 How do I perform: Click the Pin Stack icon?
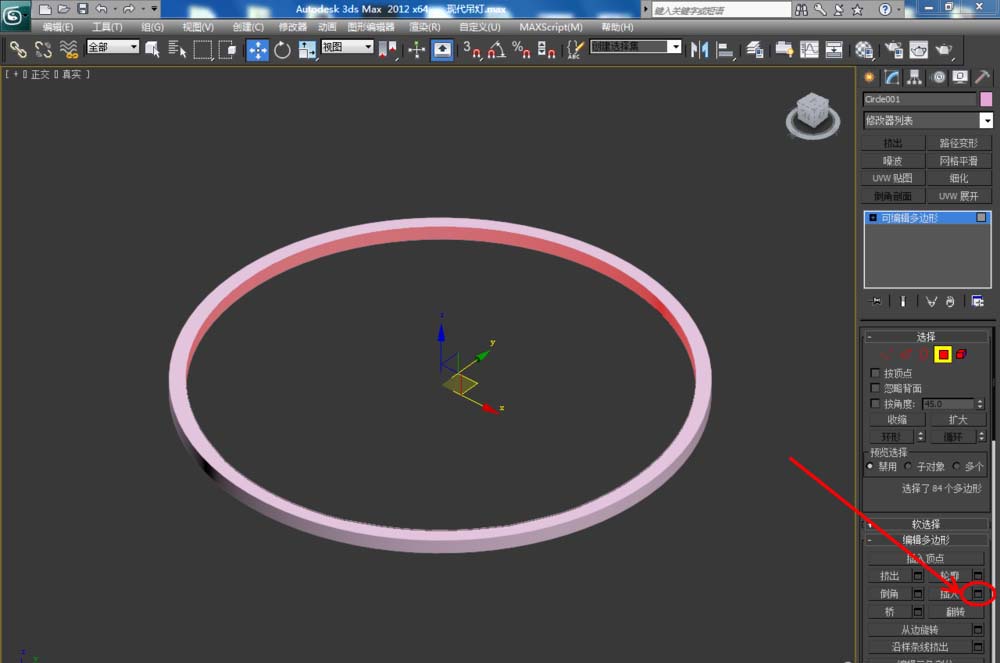(876, 301)
